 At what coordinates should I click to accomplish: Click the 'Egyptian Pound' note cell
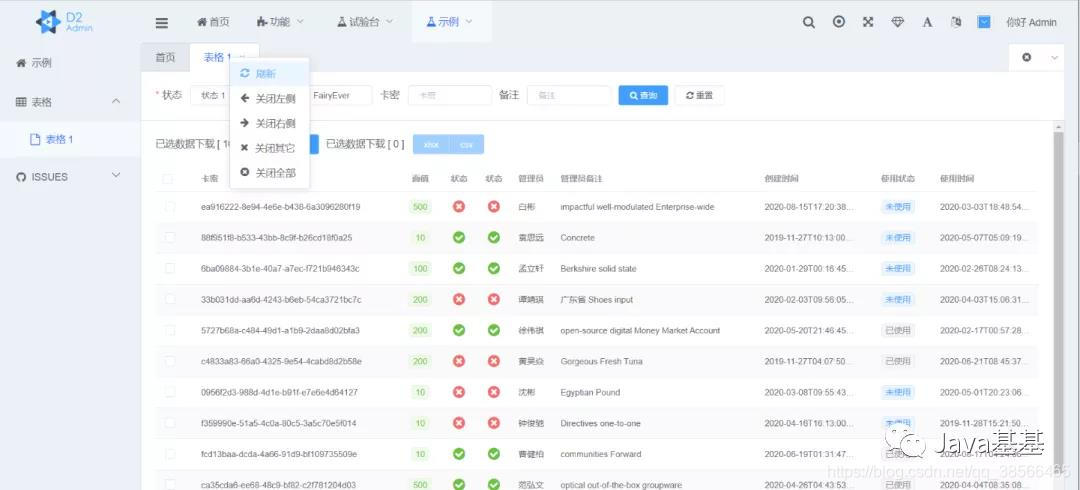590,392
